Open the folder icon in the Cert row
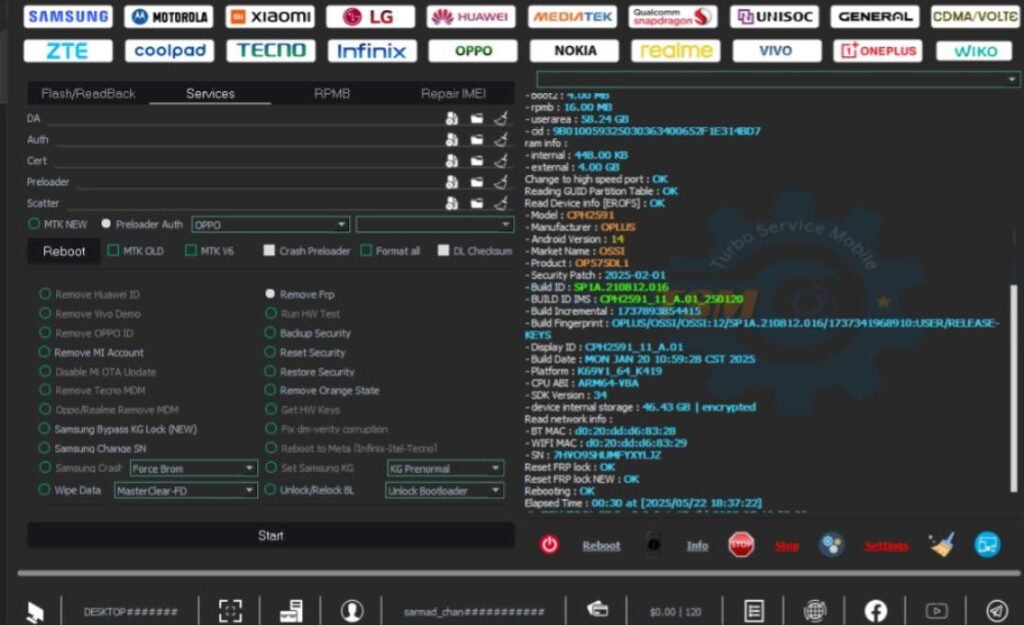 pos(477,161)
